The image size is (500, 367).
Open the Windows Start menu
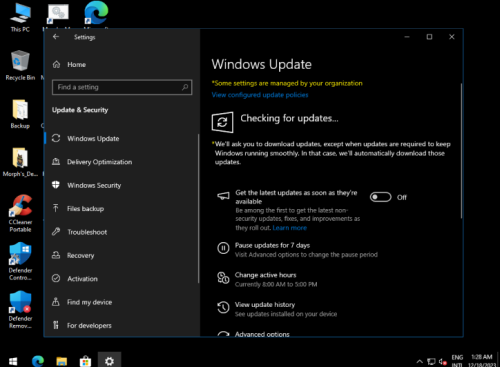(x=13, y=361)
